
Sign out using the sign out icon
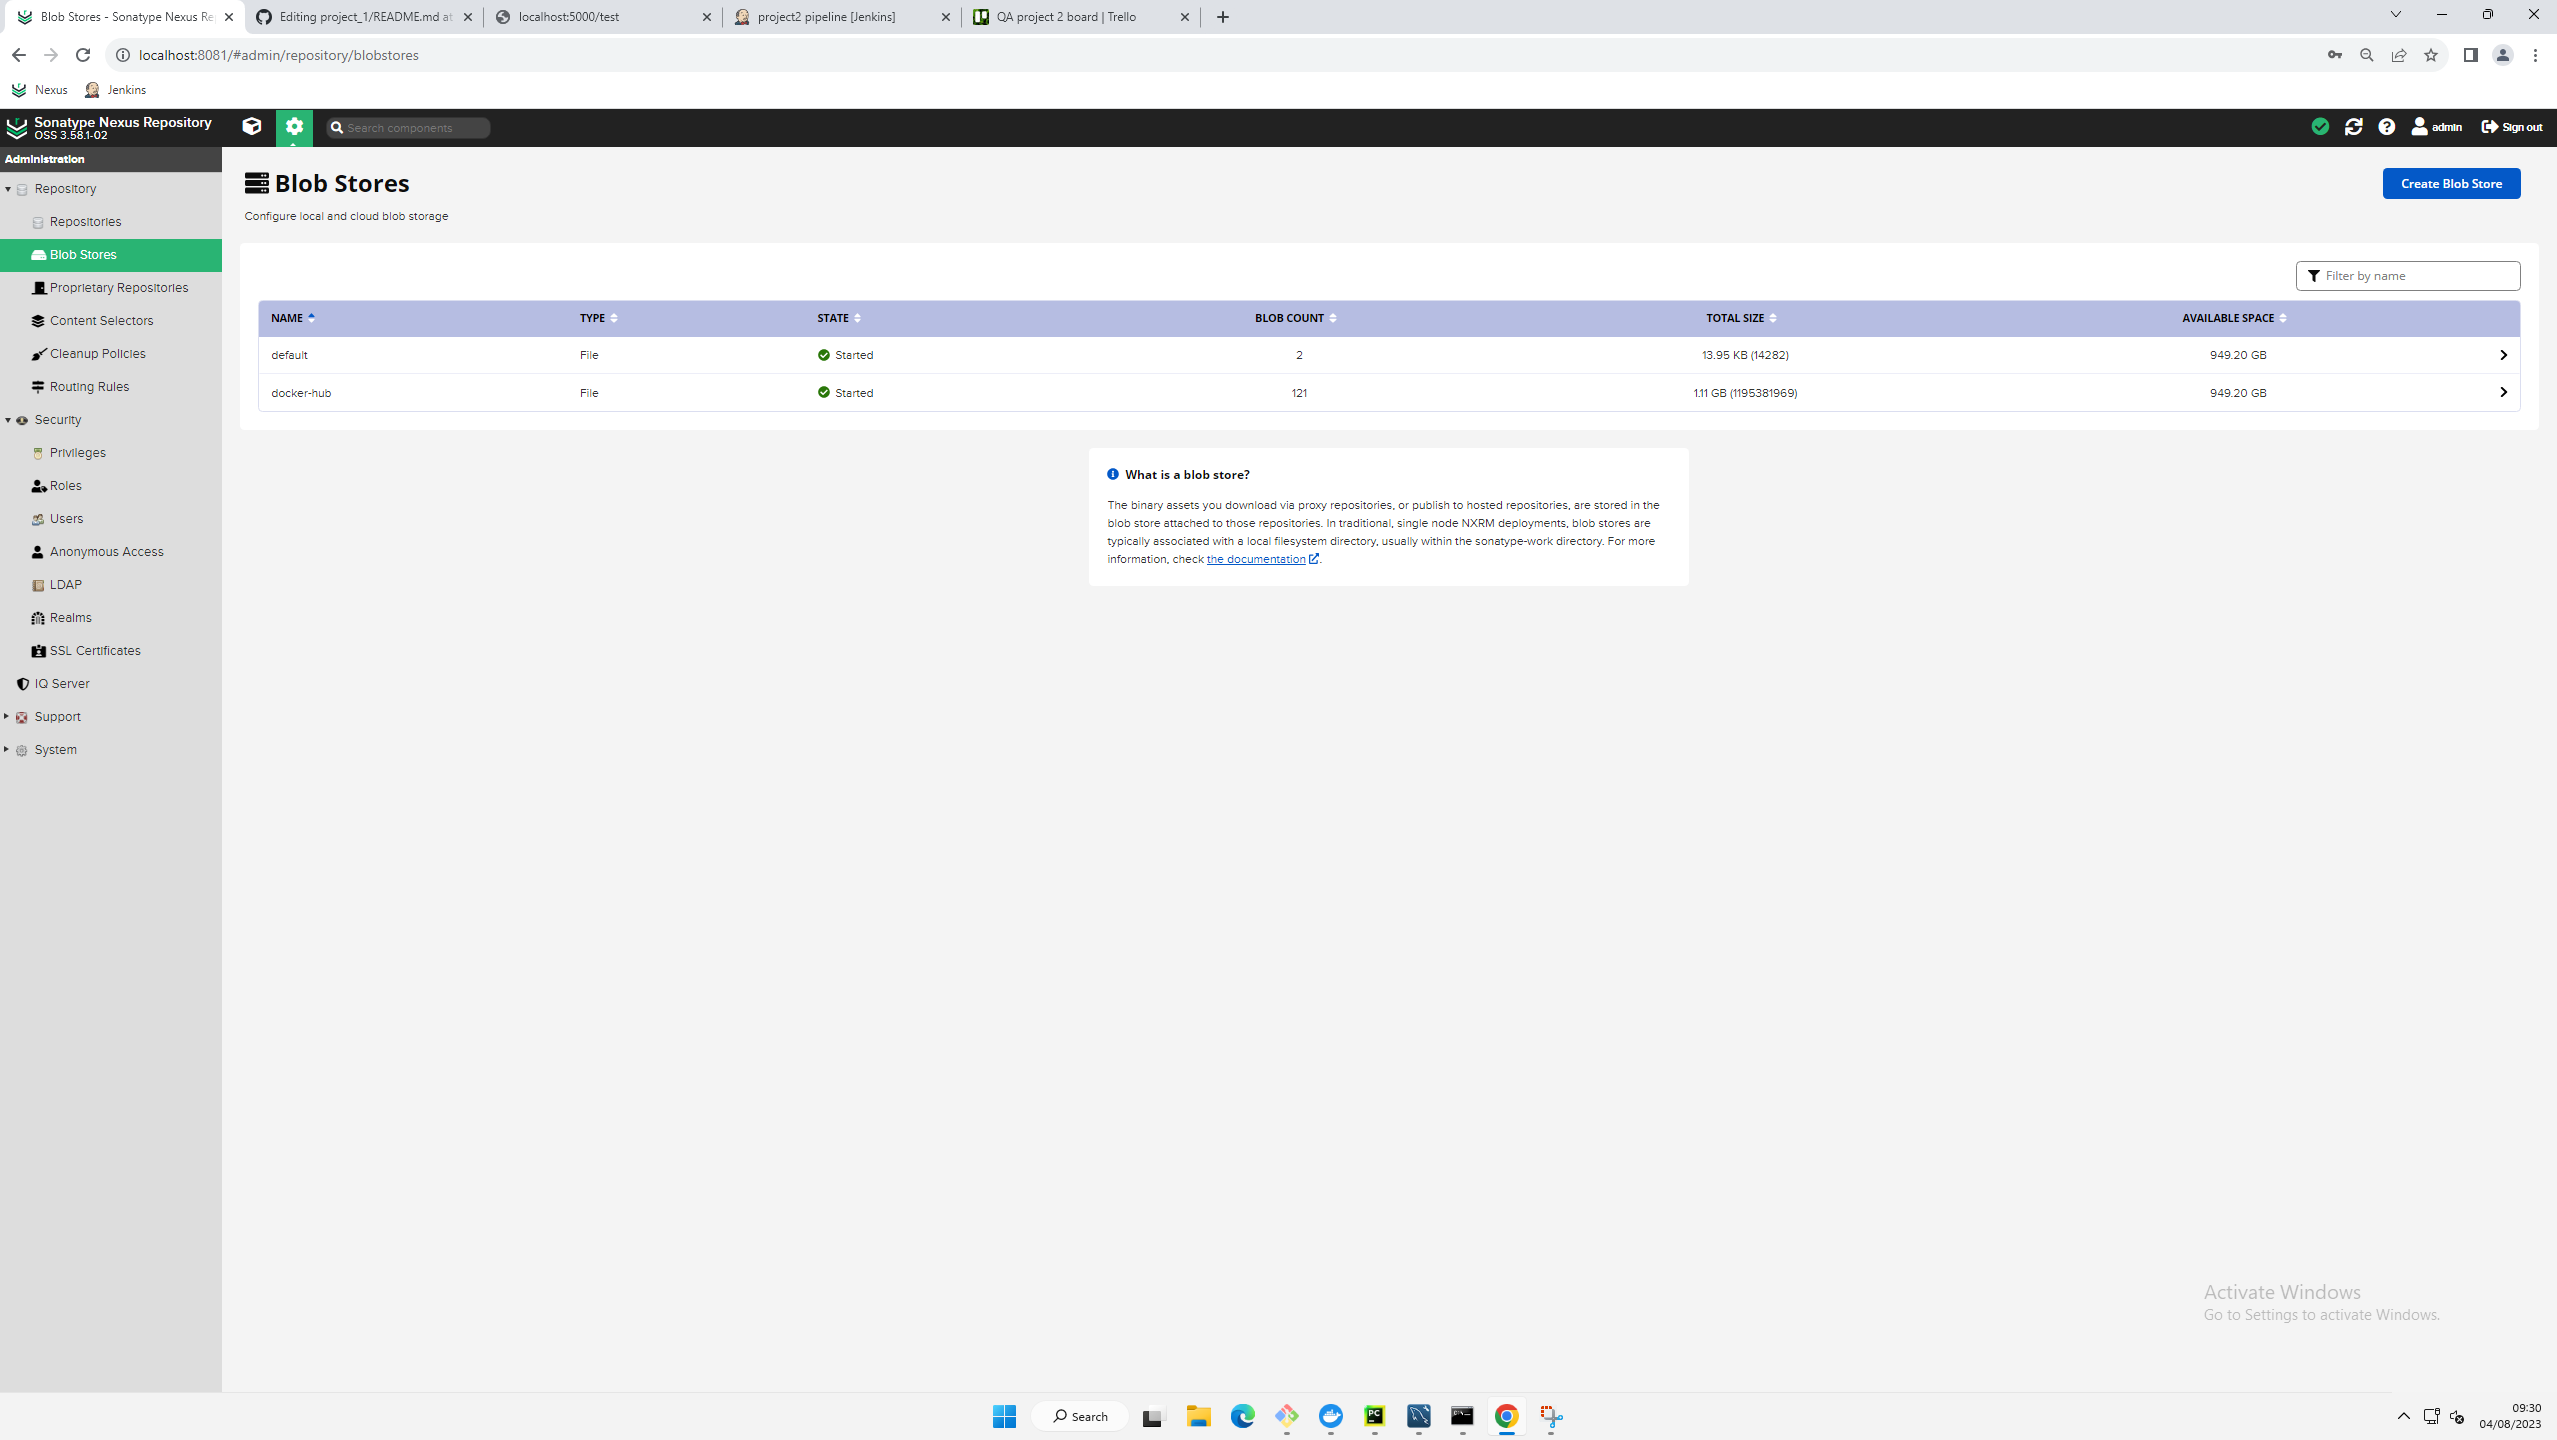click(x=2509, y=126)
